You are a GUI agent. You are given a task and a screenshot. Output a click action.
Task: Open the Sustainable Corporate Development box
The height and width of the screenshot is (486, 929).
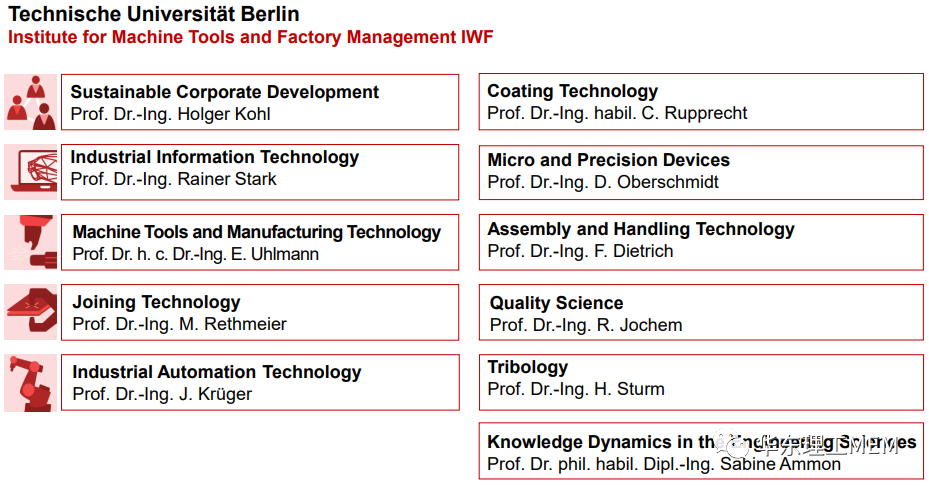(x=260, y=102)
